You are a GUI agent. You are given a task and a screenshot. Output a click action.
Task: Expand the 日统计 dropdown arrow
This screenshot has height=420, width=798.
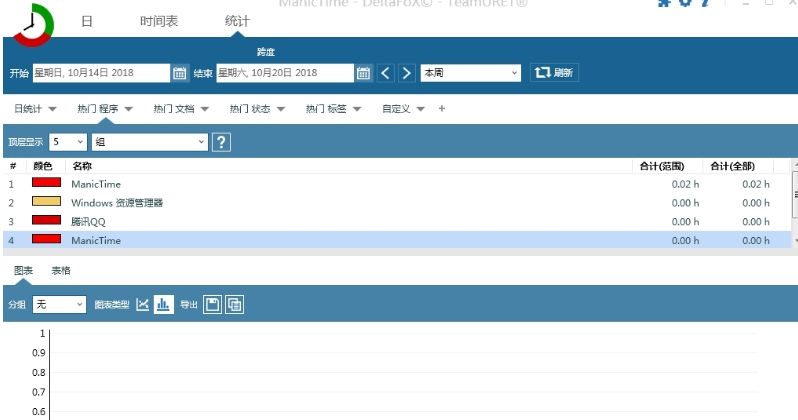pyautogui.click(x=52, y=109)
